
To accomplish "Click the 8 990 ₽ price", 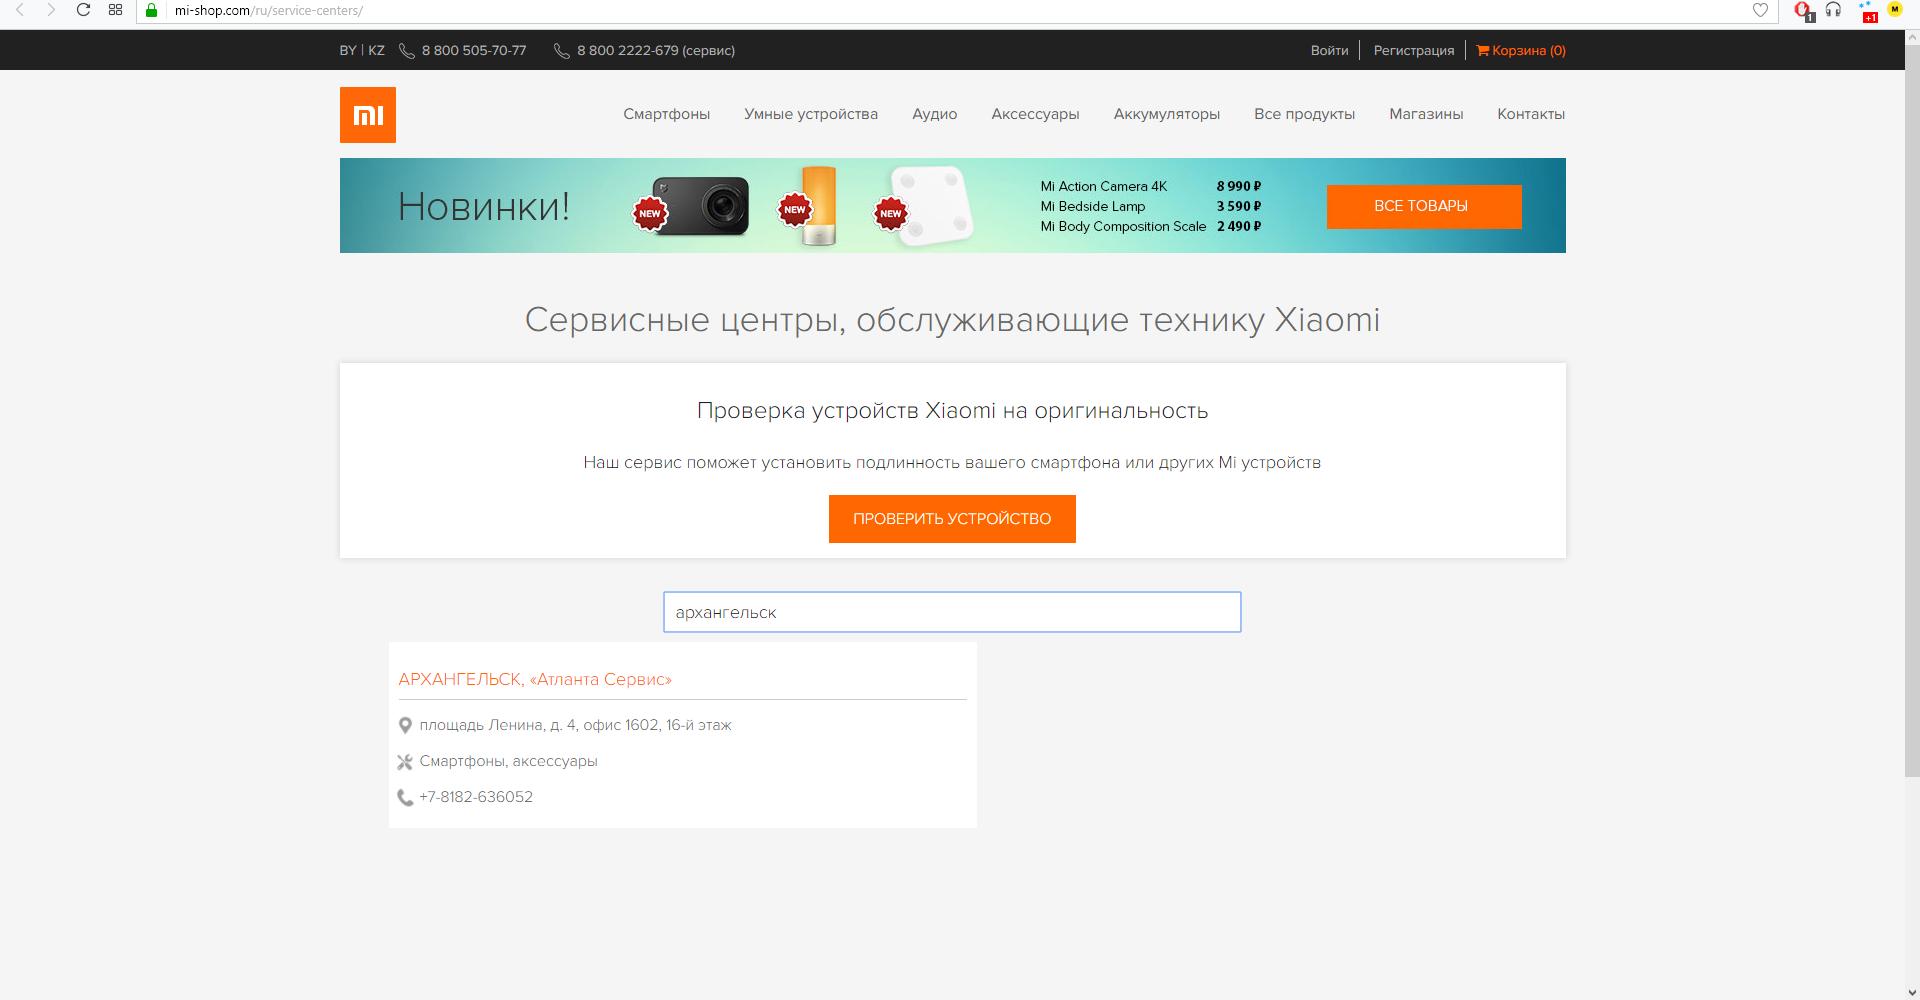I will pos(1239,186).
